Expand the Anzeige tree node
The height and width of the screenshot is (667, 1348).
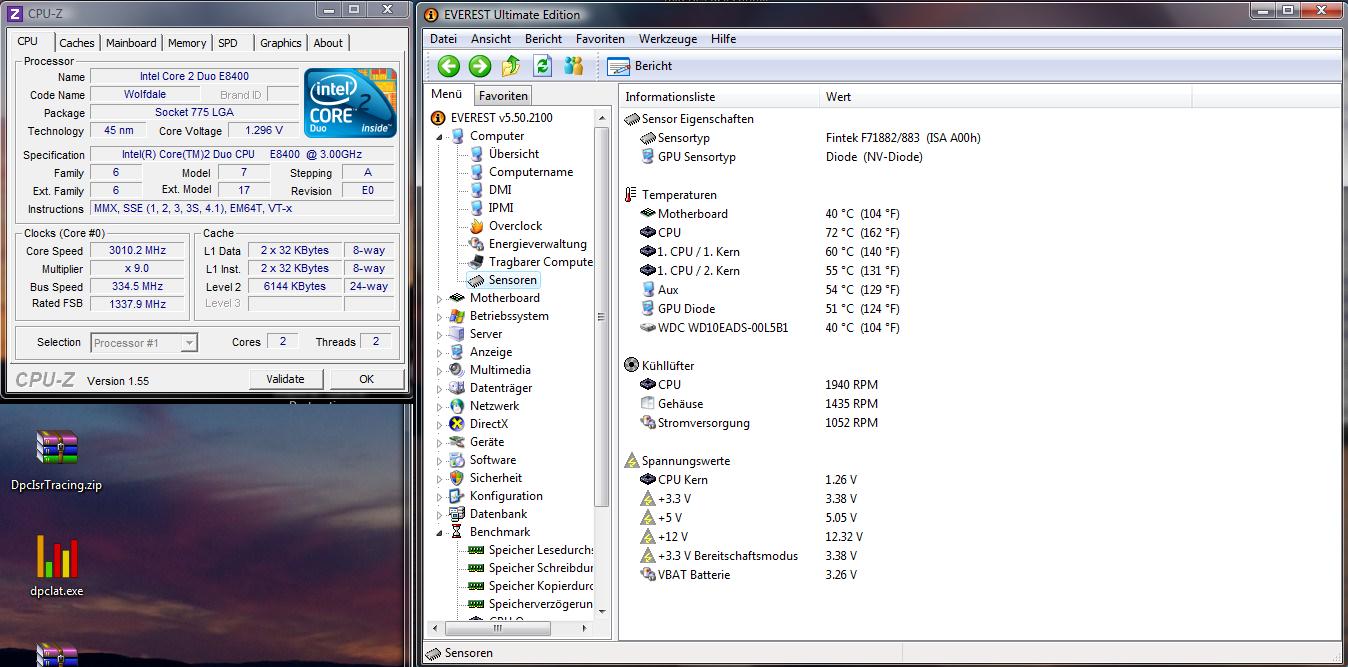point(439,352)
